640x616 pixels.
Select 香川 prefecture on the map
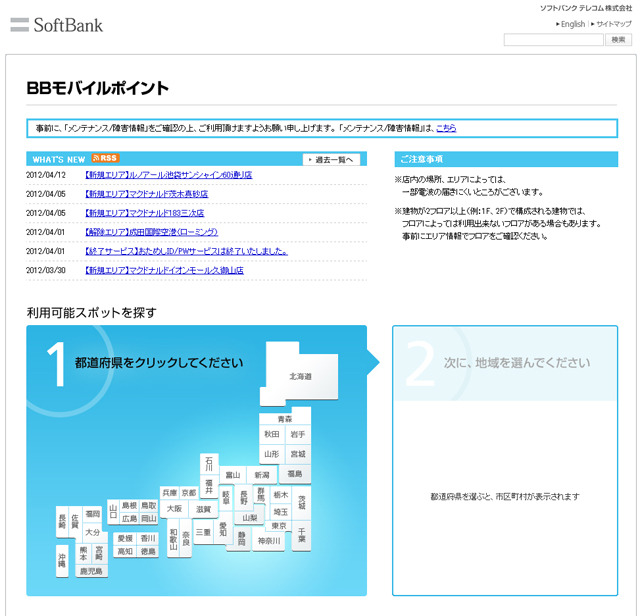click(148, 538)
